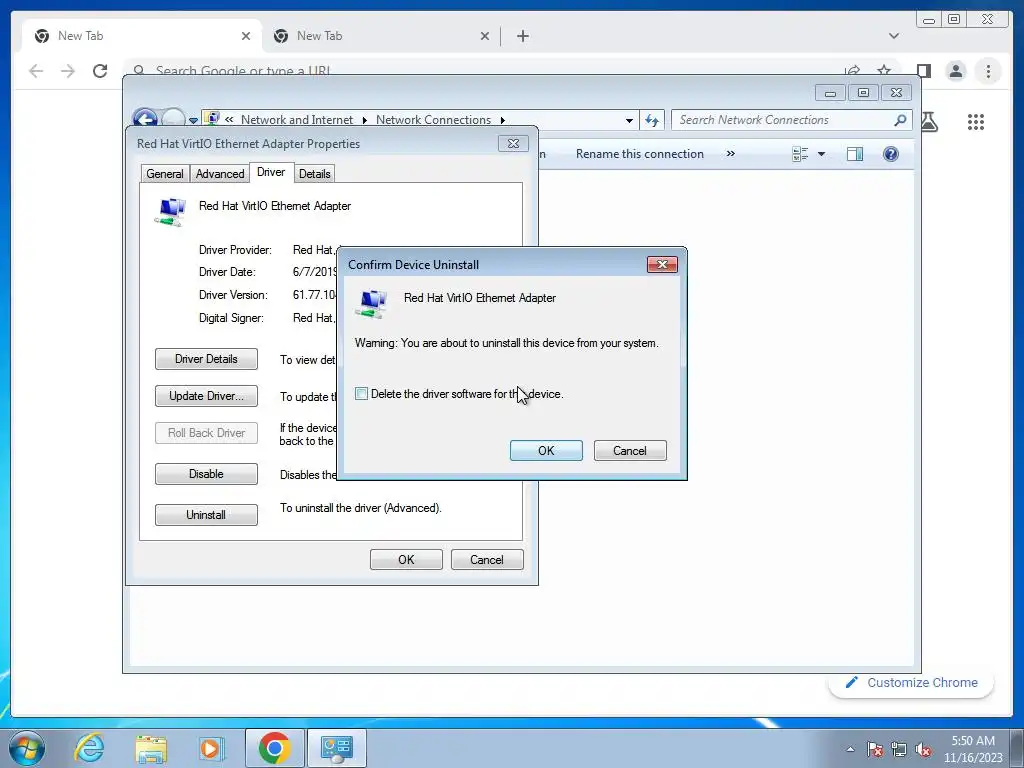Open a new Chrome tab with plus
The image size is (1024, 768).
[x=522, y=36]
